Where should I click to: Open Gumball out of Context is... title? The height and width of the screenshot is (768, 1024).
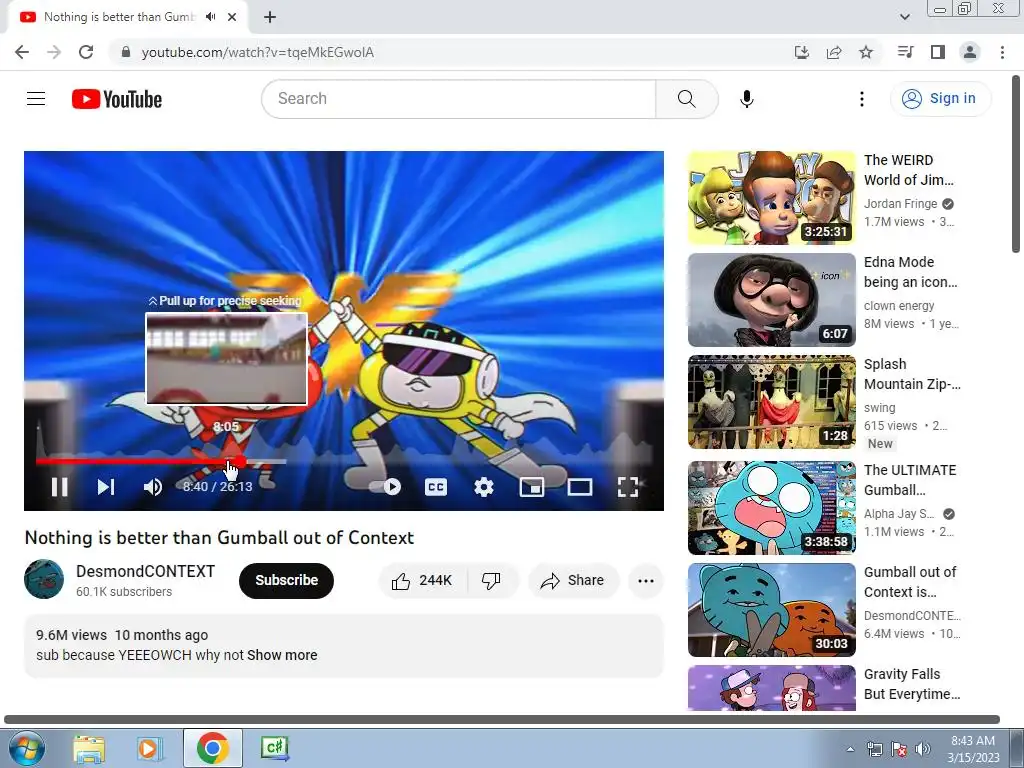910,582
